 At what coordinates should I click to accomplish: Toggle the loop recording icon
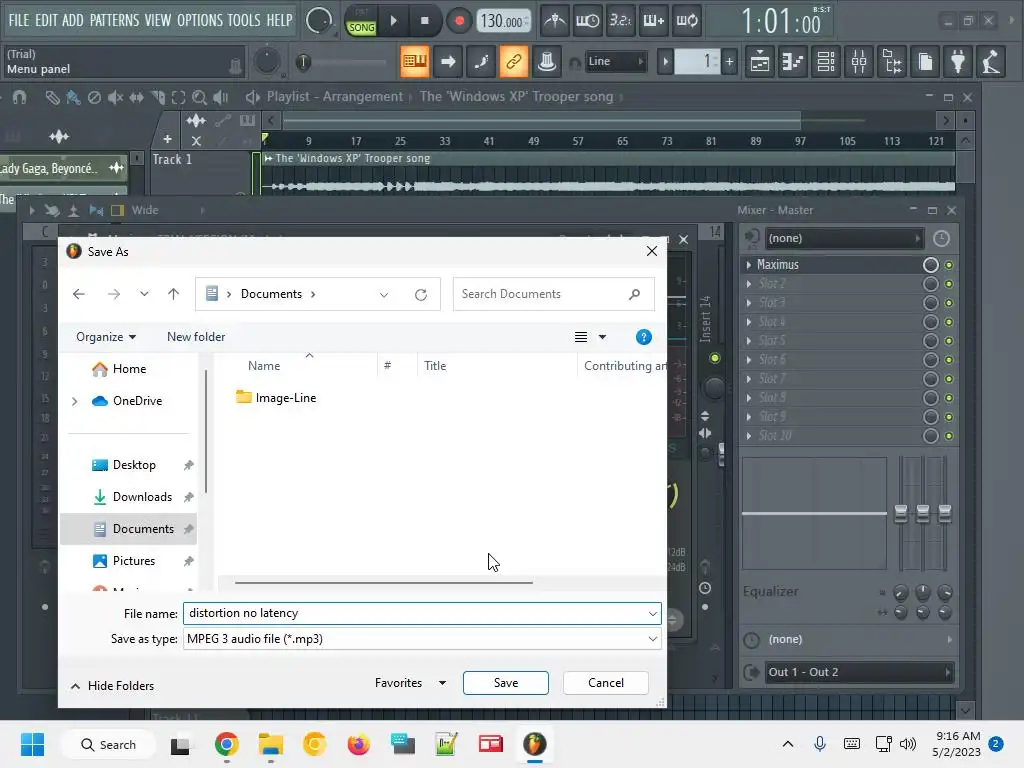tap(686, 21)
